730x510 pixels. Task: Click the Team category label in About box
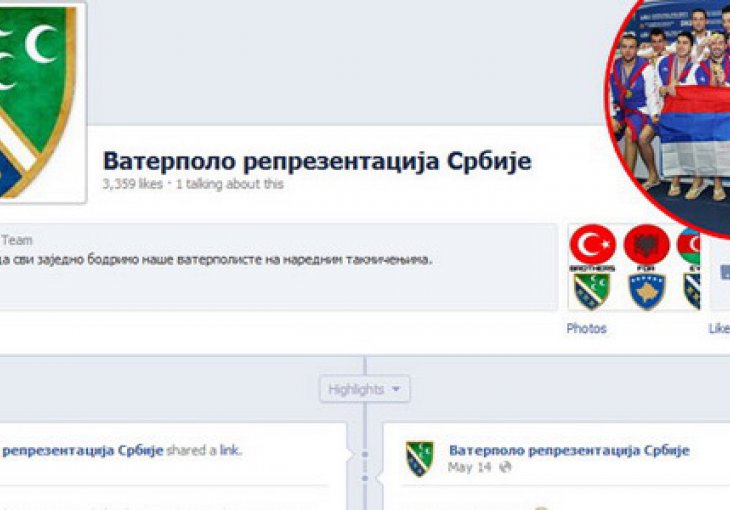pyautogui.click(x=17, y=240)
